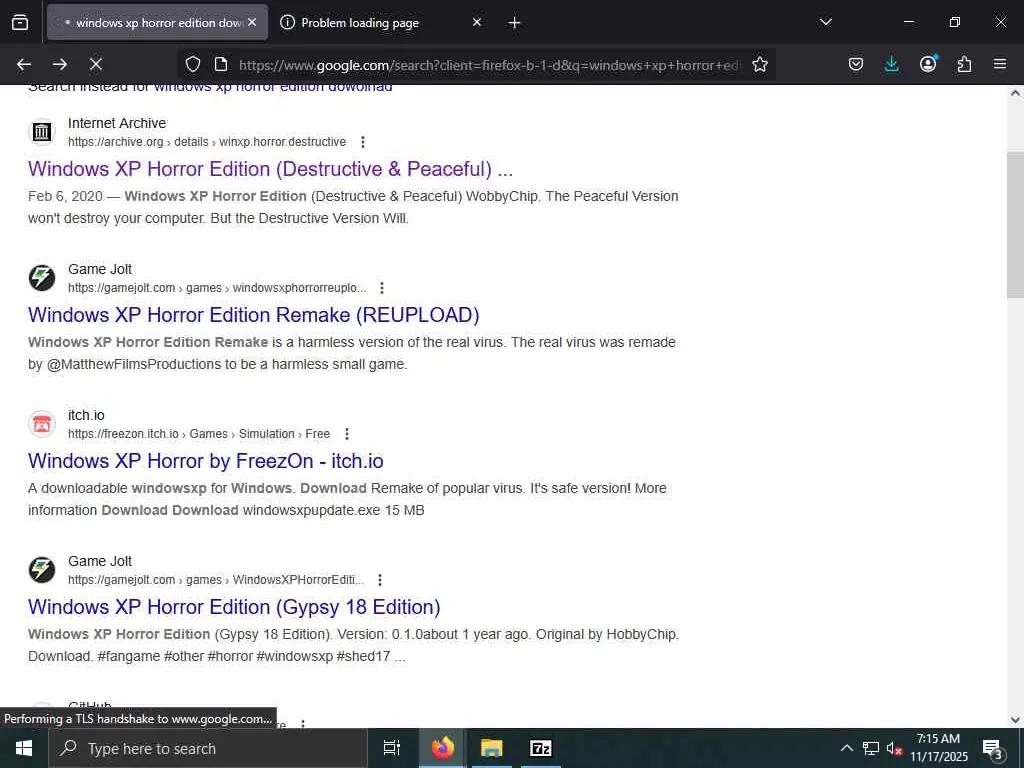Switch to windows xp horror edition tab
Viewport: 1024px width, 768px height.
coord(157,22)
